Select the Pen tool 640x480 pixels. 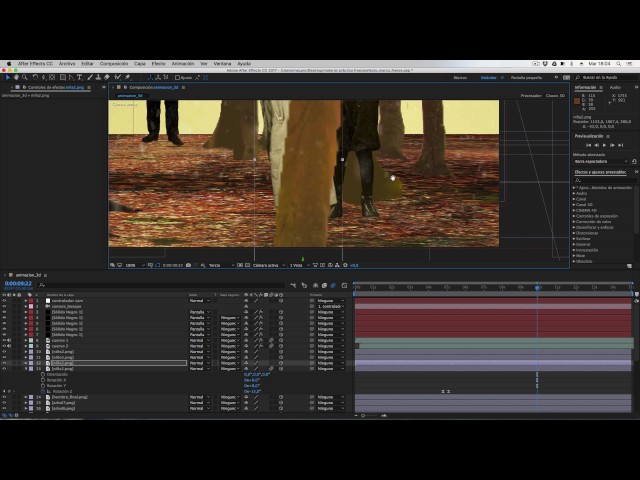[71, 77]
